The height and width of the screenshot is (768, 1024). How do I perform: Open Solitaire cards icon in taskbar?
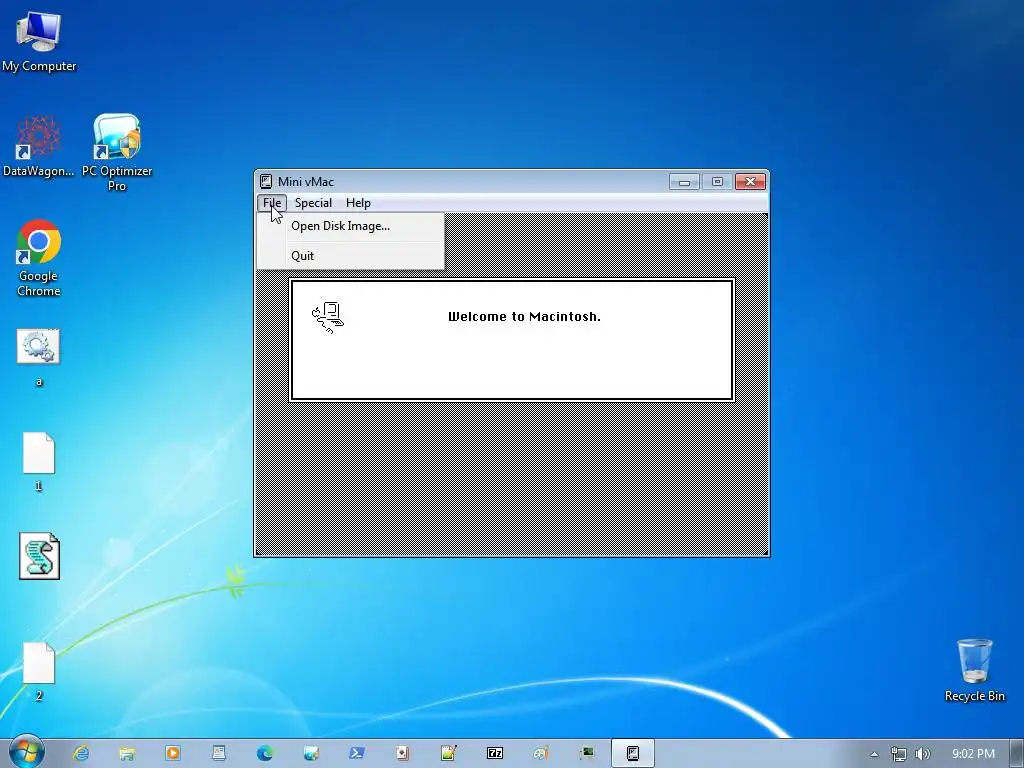tap(402, 753)
